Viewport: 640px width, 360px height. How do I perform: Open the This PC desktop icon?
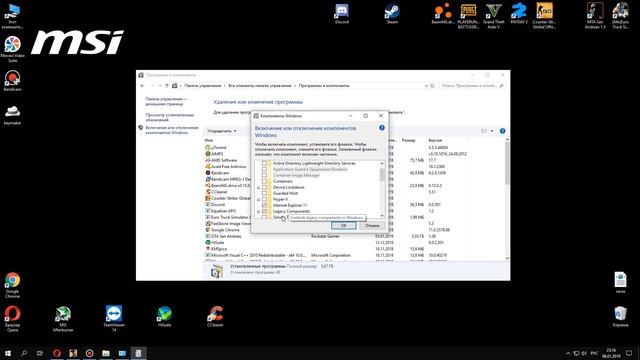pos(12,16)
